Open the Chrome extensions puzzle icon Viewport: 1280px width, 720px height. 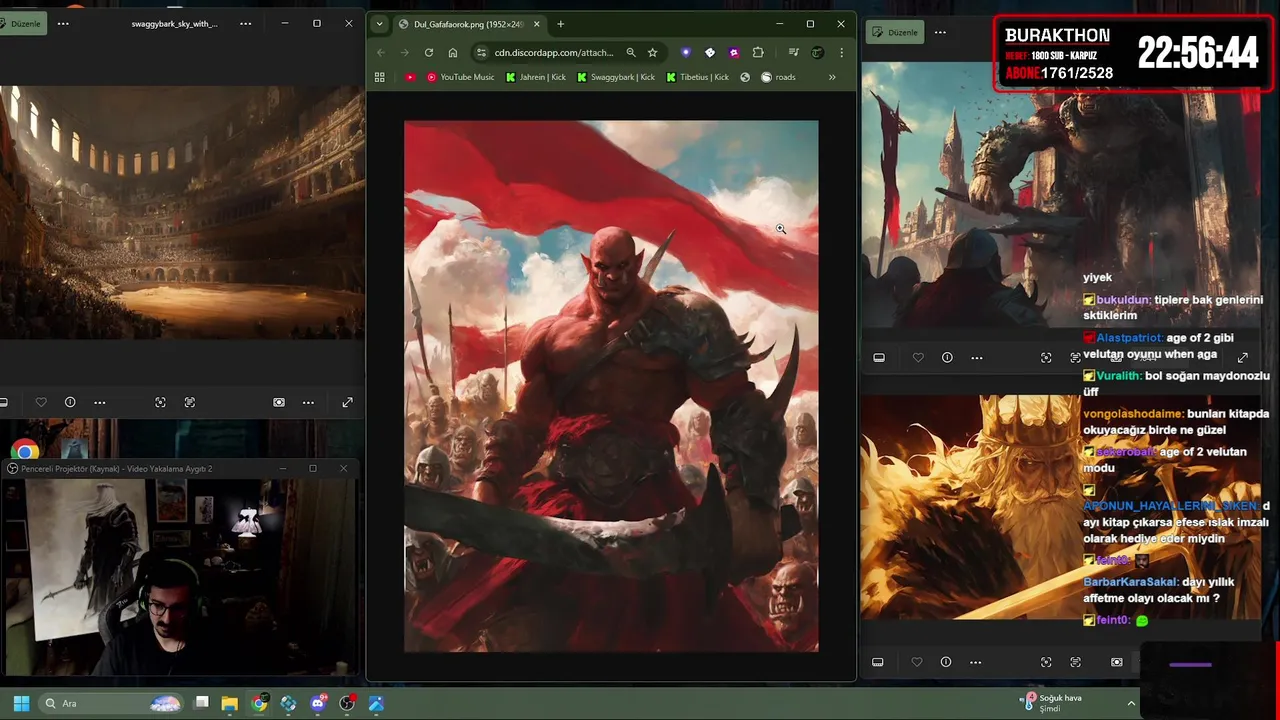tap(758, 52)
